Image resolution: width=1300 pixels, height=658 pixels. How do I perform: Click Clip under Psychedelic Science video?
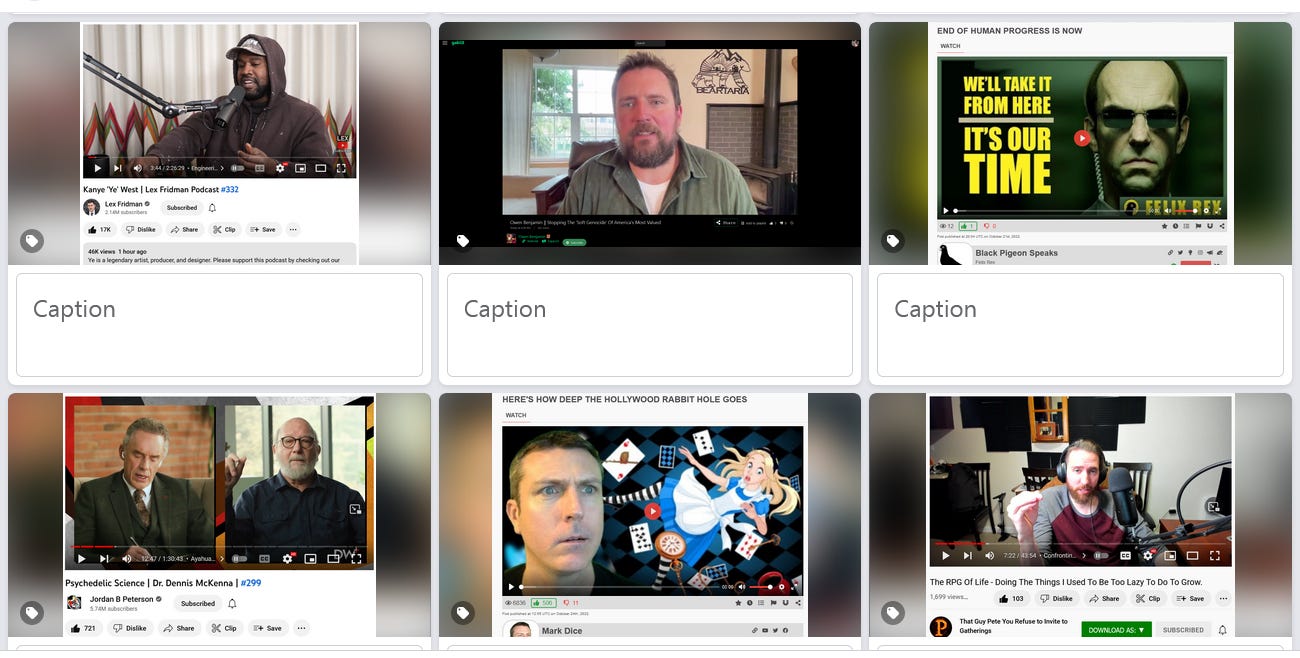pyautogui.click(x=224, y=628)
